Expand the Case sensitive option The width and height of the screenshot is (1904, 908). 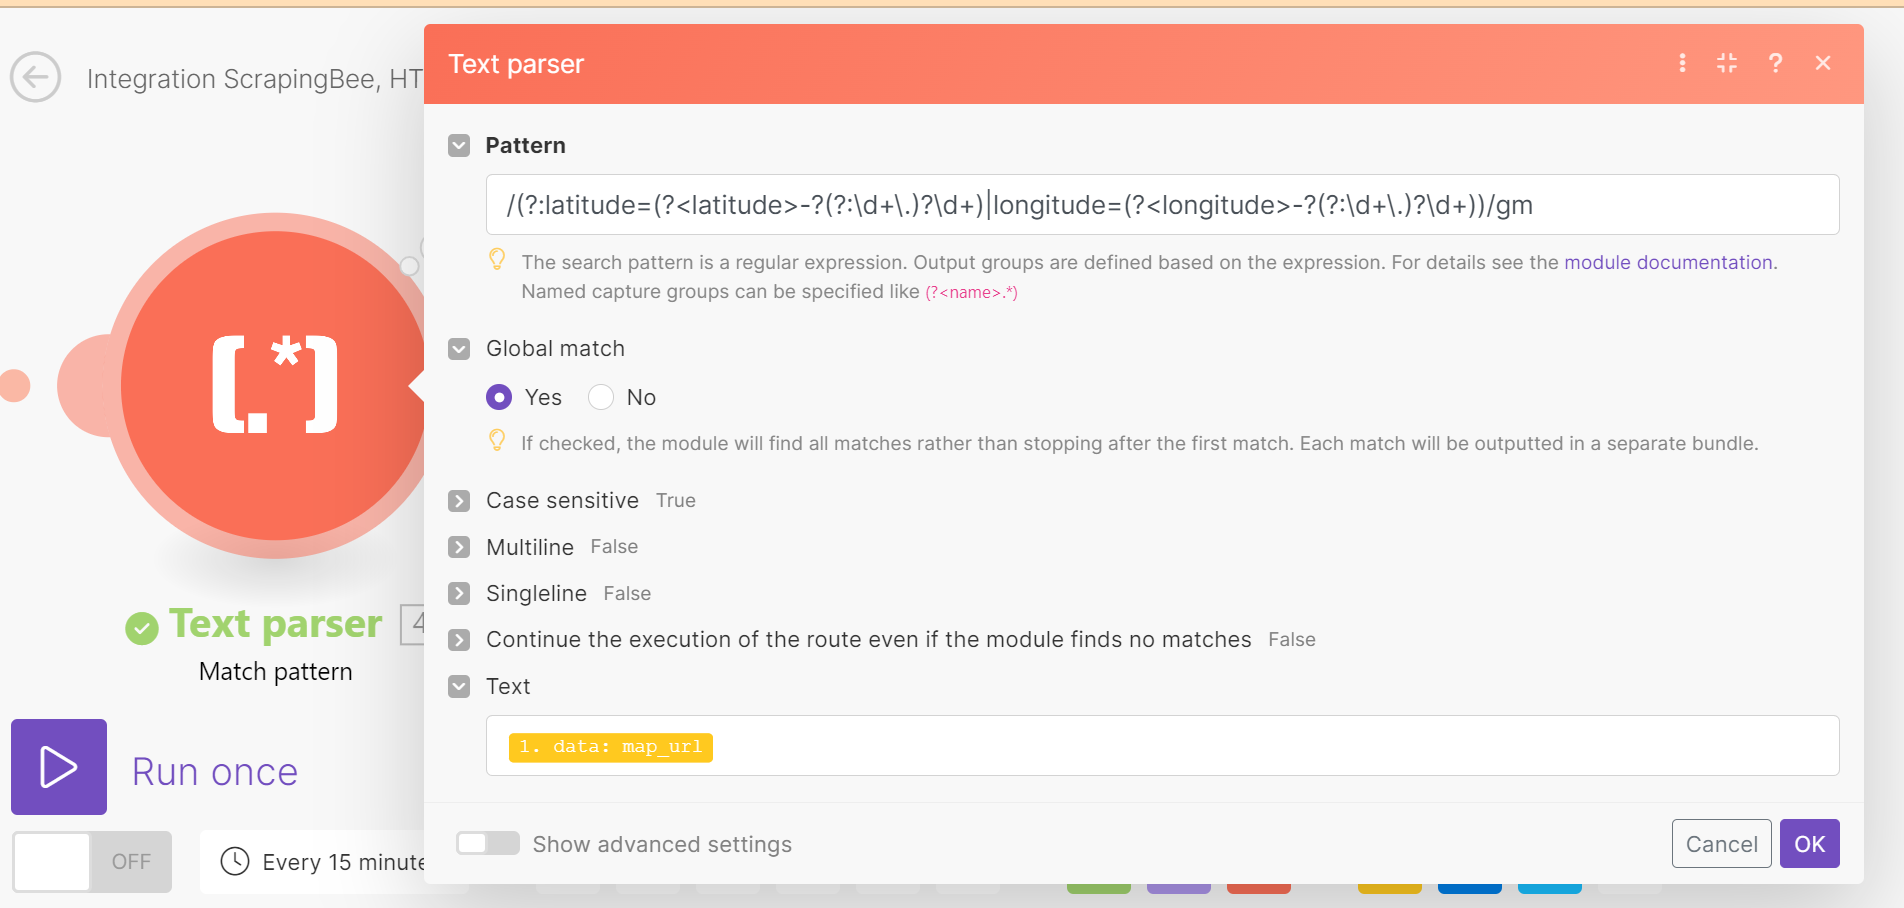459,501
